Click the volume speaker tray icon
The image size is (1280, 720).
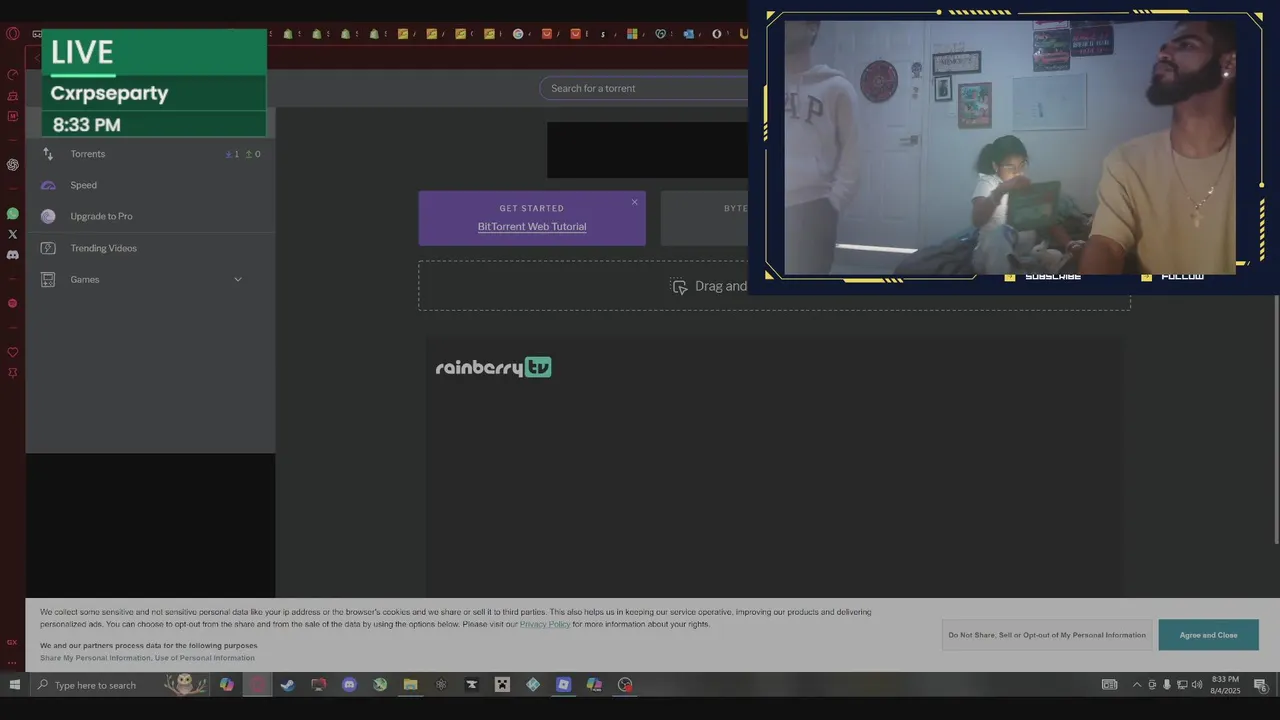(1197, 685)
